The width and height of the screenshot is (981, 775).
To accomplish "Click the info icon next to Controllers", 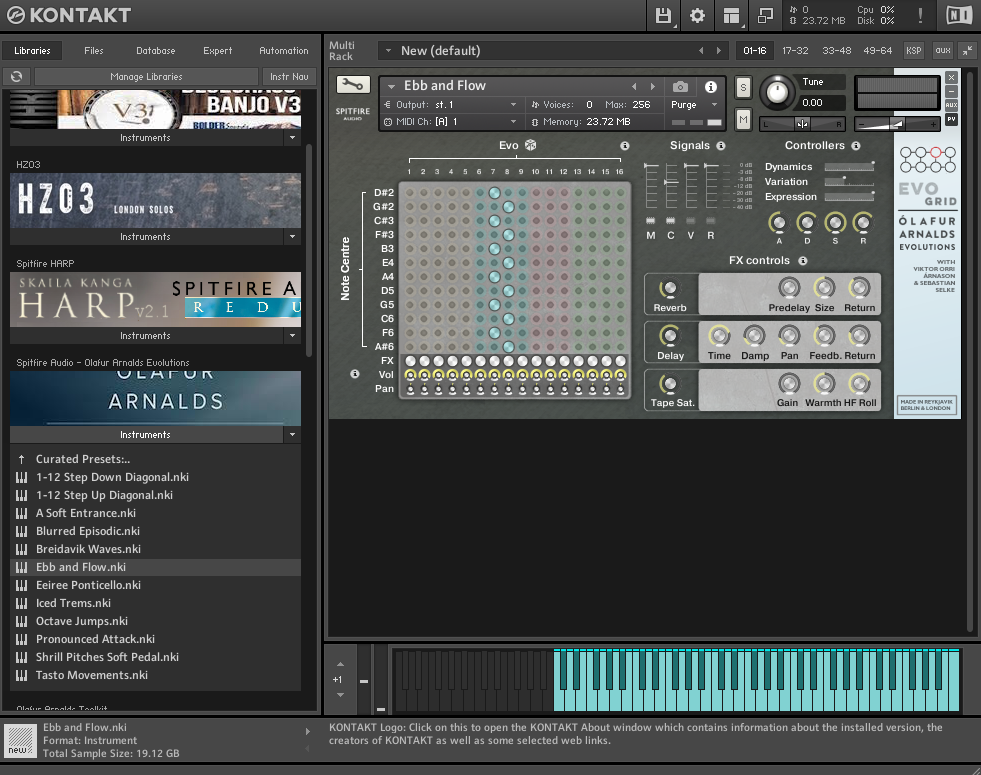I will click(x=856, y=146).
